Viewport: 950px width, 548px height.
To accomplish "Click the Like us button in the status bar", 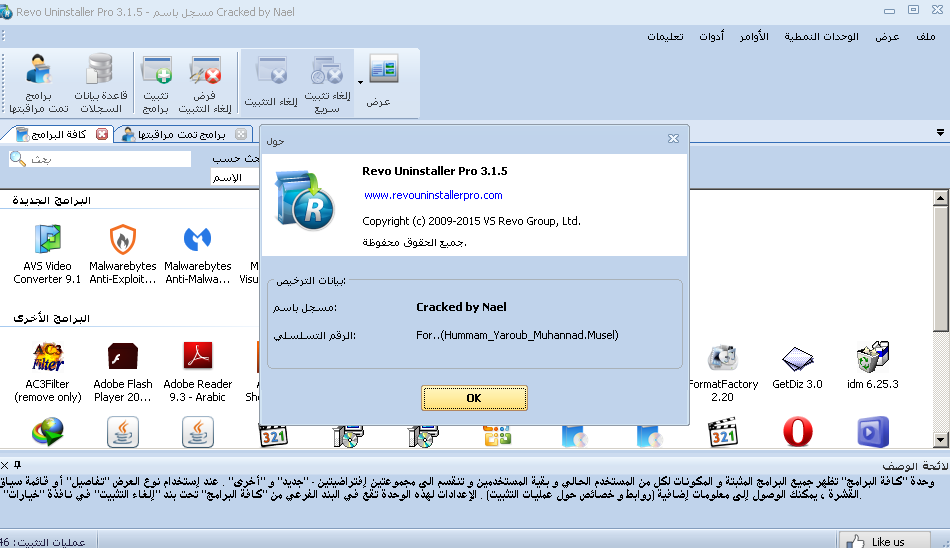I will pos(878,541).
